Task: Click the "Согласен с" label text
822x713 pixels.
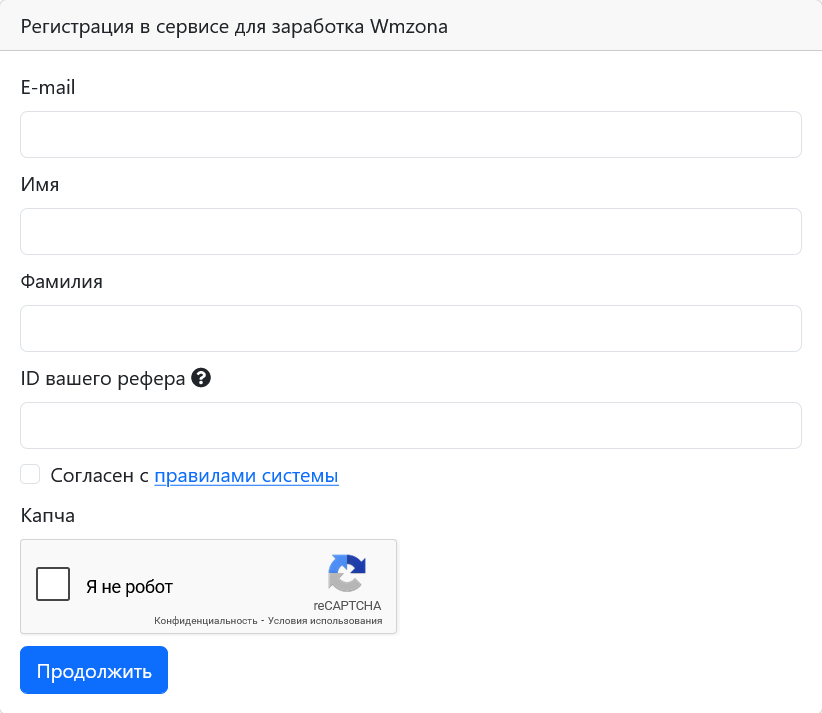Action: (x=99, y=476)
